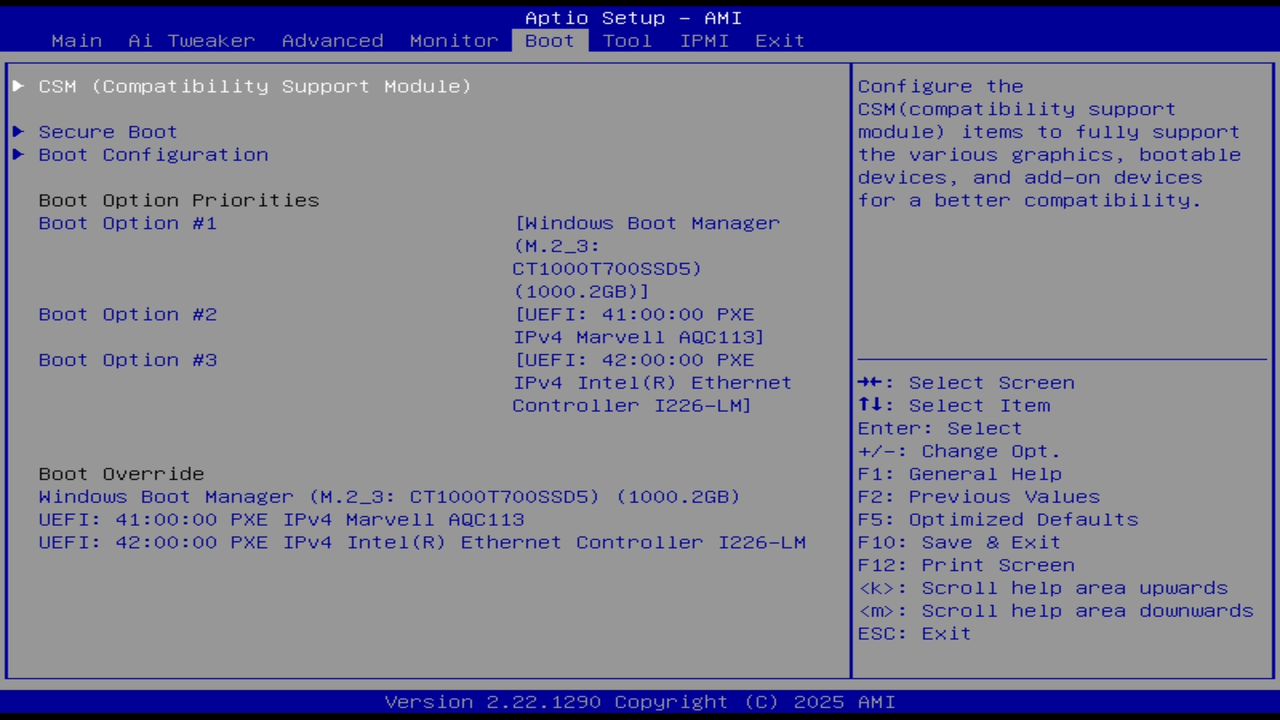Switch to the Exit tab
The height and width of the screenshot is (720, 1280).
(x=779, y=40)
